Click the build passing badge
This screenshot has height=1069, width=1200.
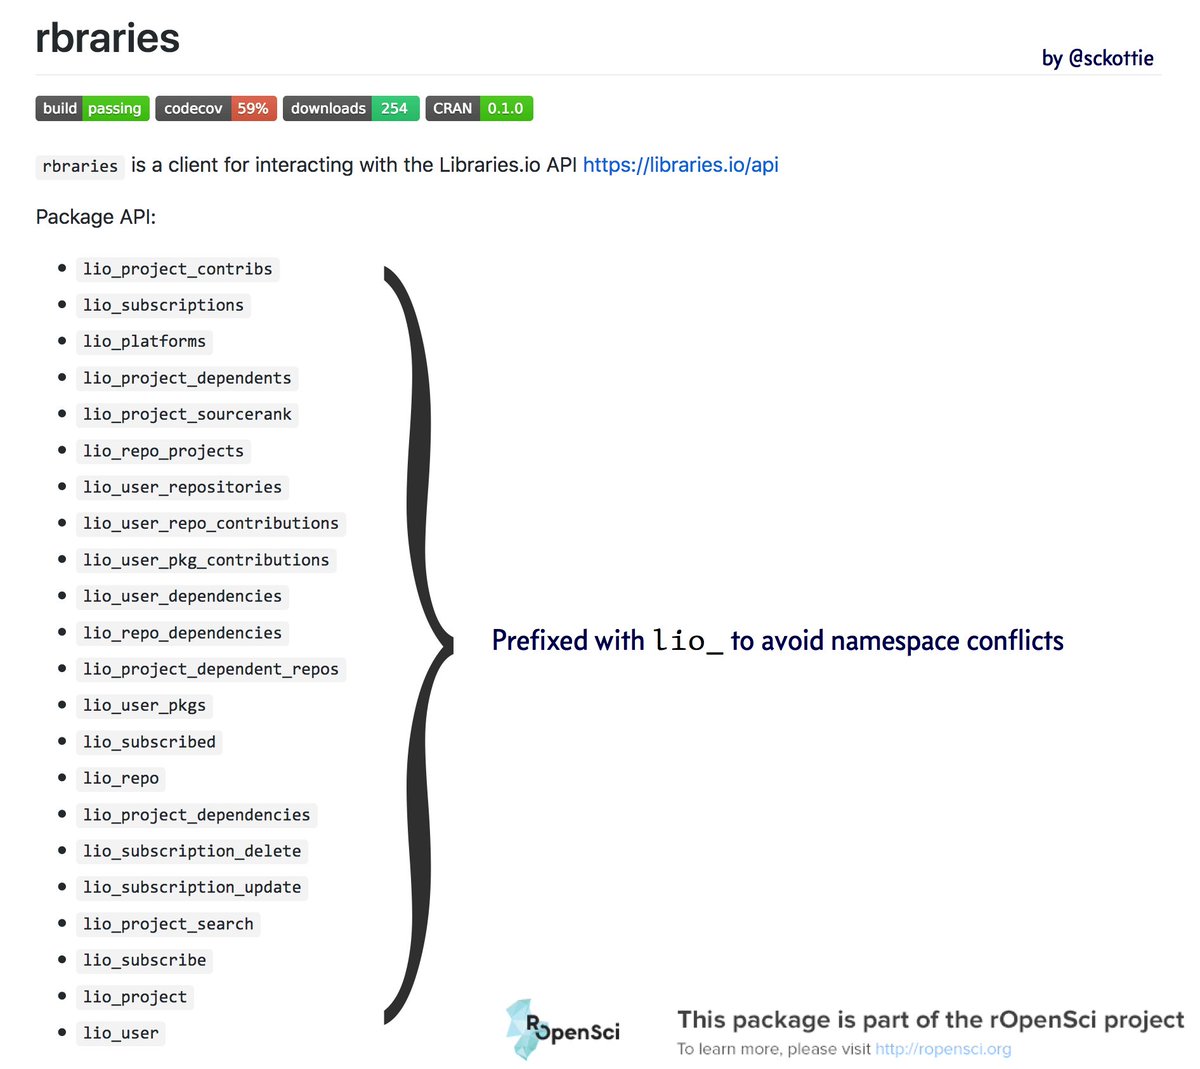tap(92, 108)
